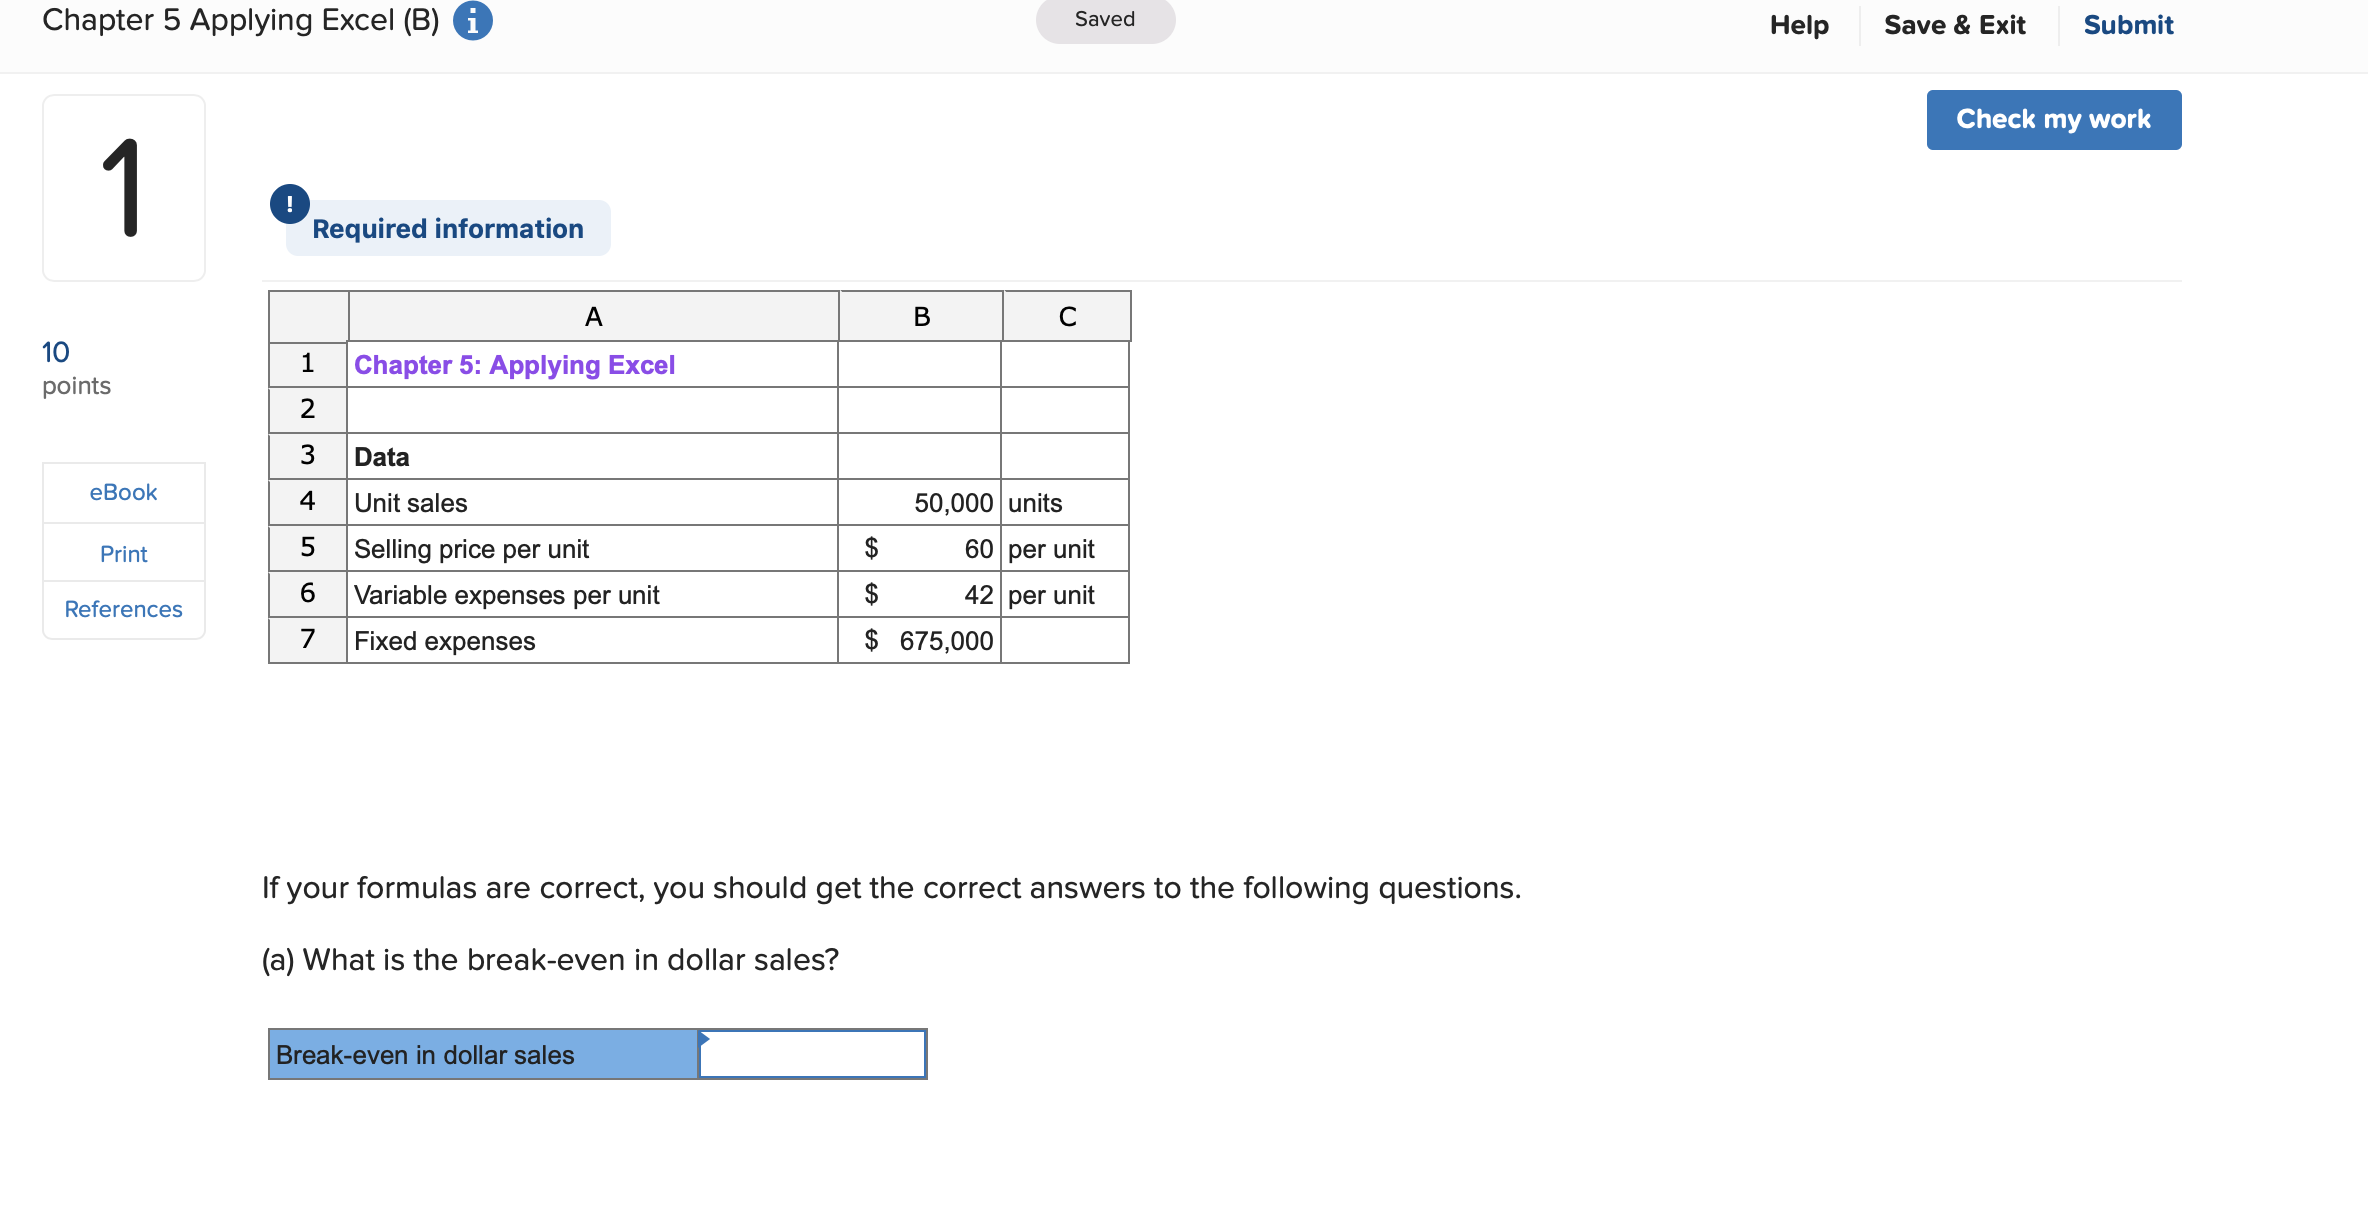Viewport: 2368px width, 1220px height.
Task: Click the Chapter 5: Applying Excel cell text
Action: pyautogui.click(x=514, y=365)
